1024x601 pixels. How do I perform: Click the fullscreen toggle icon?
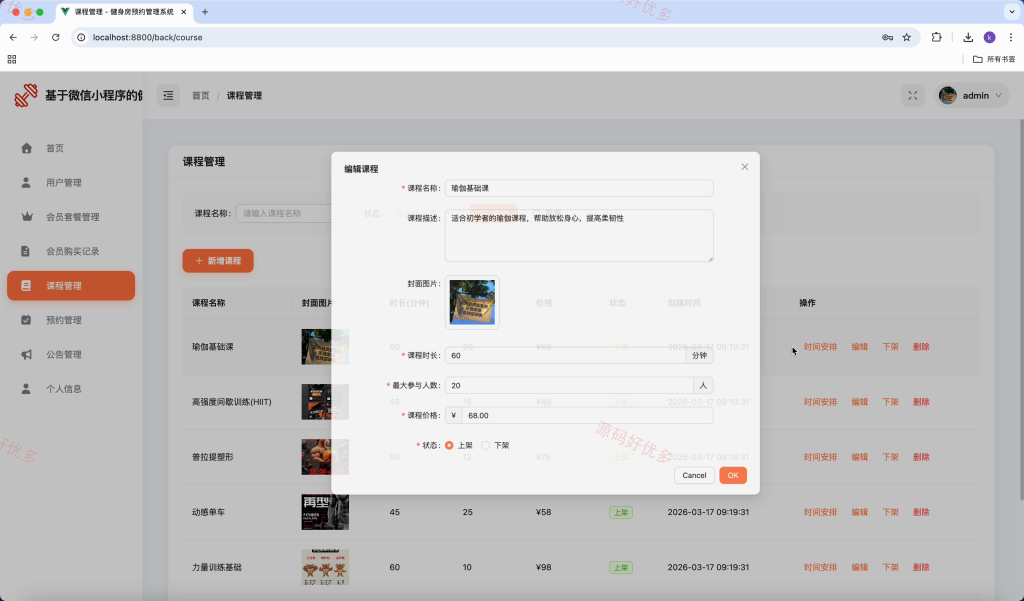point(912,95)
